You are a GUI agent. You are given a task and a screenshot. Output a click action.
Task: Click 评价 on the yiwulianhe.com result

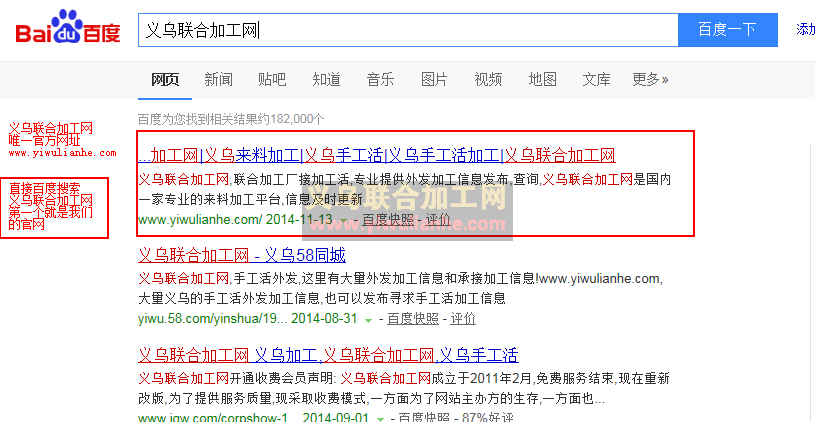coord(438,219)
